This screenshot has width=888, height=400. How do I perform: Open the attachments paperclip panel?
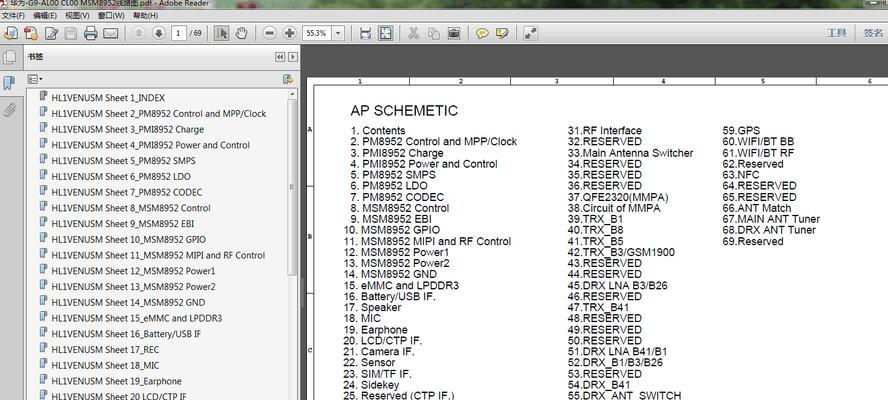coord(9,109)
